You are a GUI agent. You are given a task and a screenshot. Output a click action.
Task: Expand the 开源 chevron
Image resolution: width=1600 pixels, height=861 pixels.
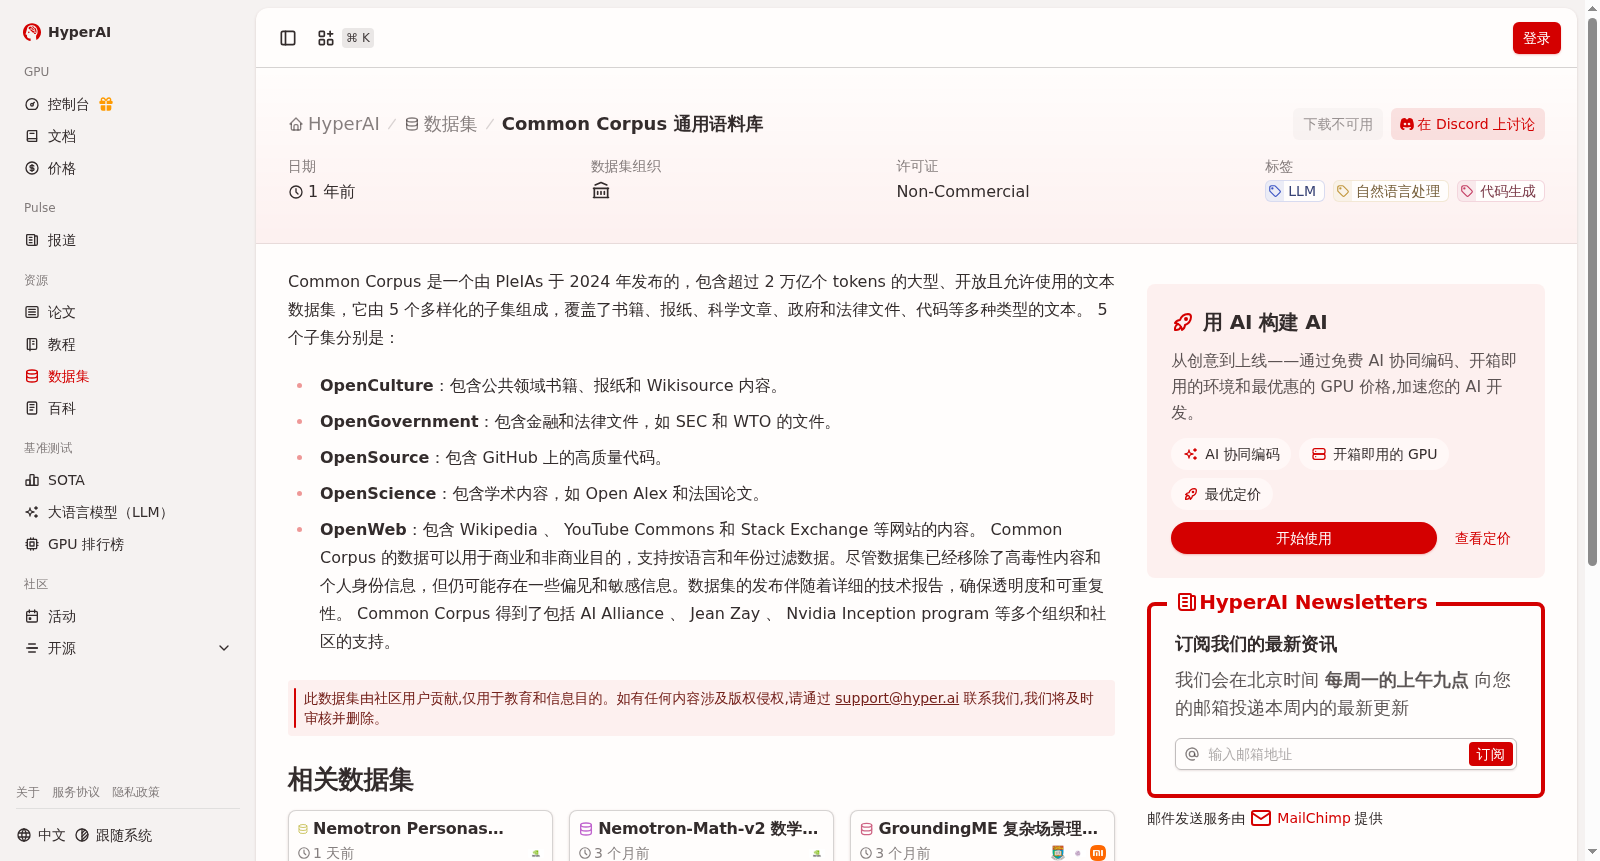pos(224,648)
